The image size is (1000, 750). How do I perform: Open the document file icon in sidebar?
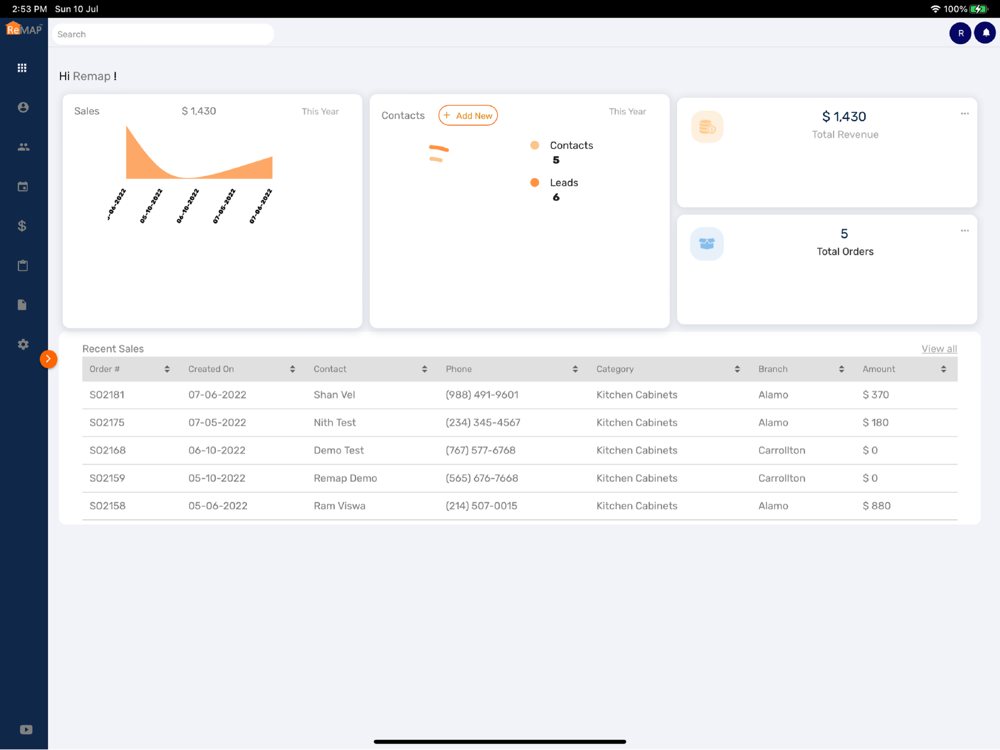coord(22,305)
